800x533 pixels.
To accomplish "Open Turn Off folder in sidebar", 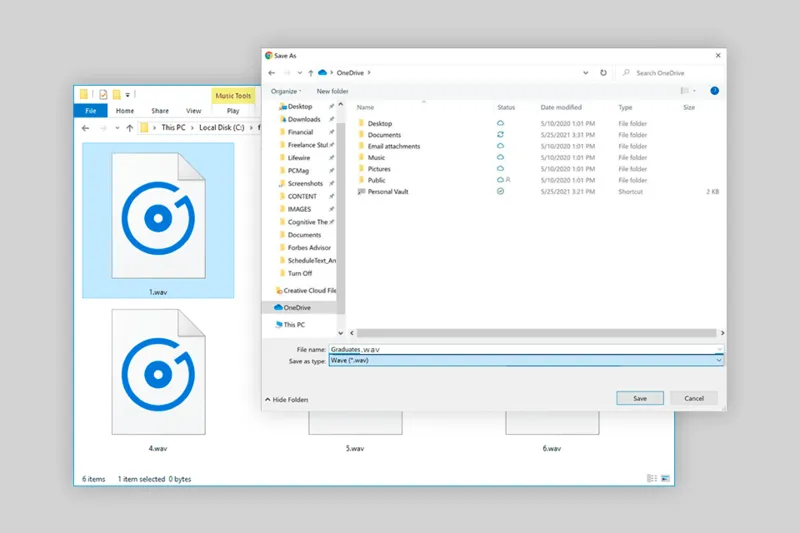I will point(299,273).
